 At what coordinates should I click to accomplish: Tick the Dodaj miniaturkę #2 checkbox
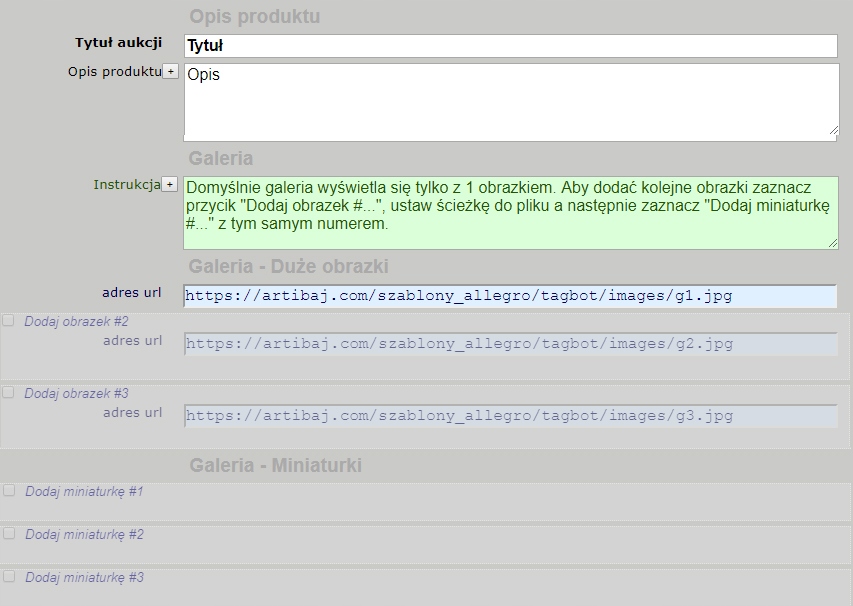pos(9,534)
